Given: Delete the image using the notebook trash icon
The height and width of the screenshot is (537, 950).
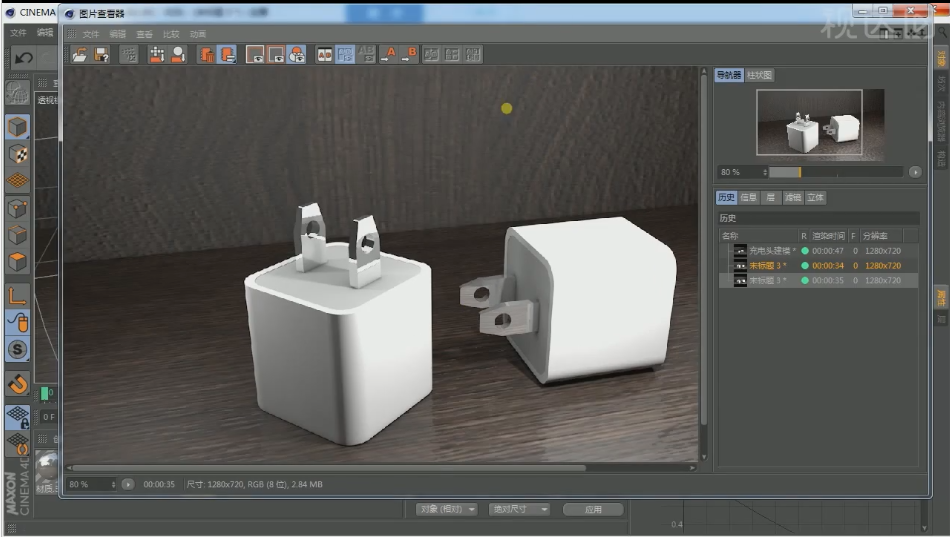Looking at the screenshot, I should pos(207,55).
